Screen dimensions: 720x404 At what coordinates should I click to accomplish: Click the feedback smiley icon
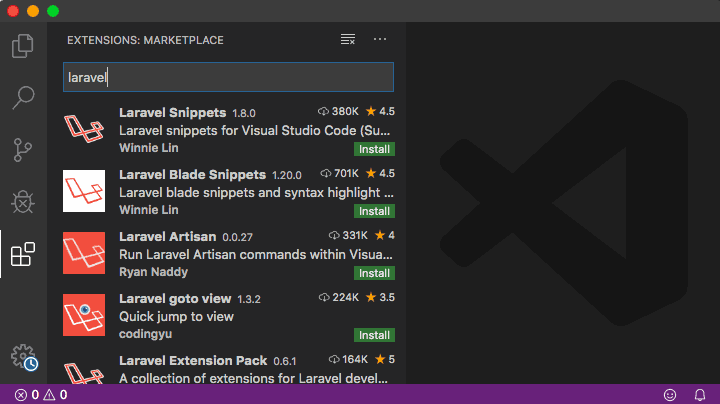[670, 395]
